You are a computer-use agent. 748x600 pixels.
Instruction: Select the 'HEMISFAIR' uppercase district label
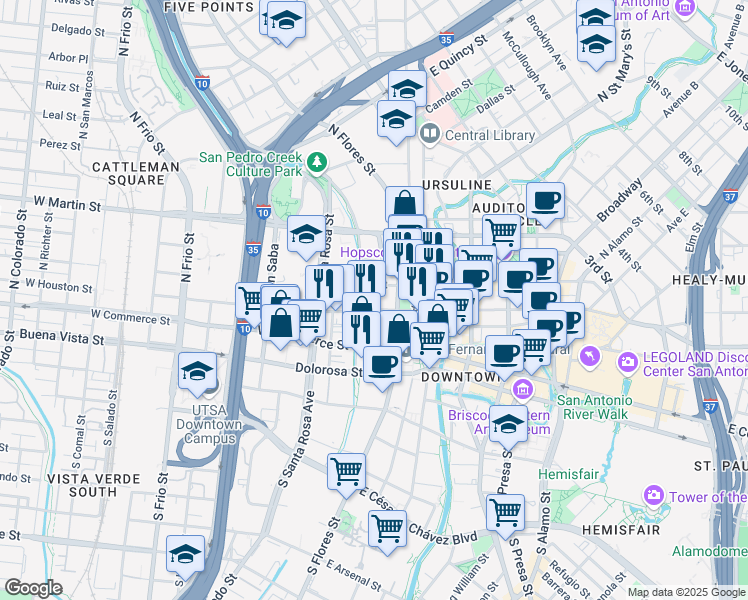tap(621, 530)
